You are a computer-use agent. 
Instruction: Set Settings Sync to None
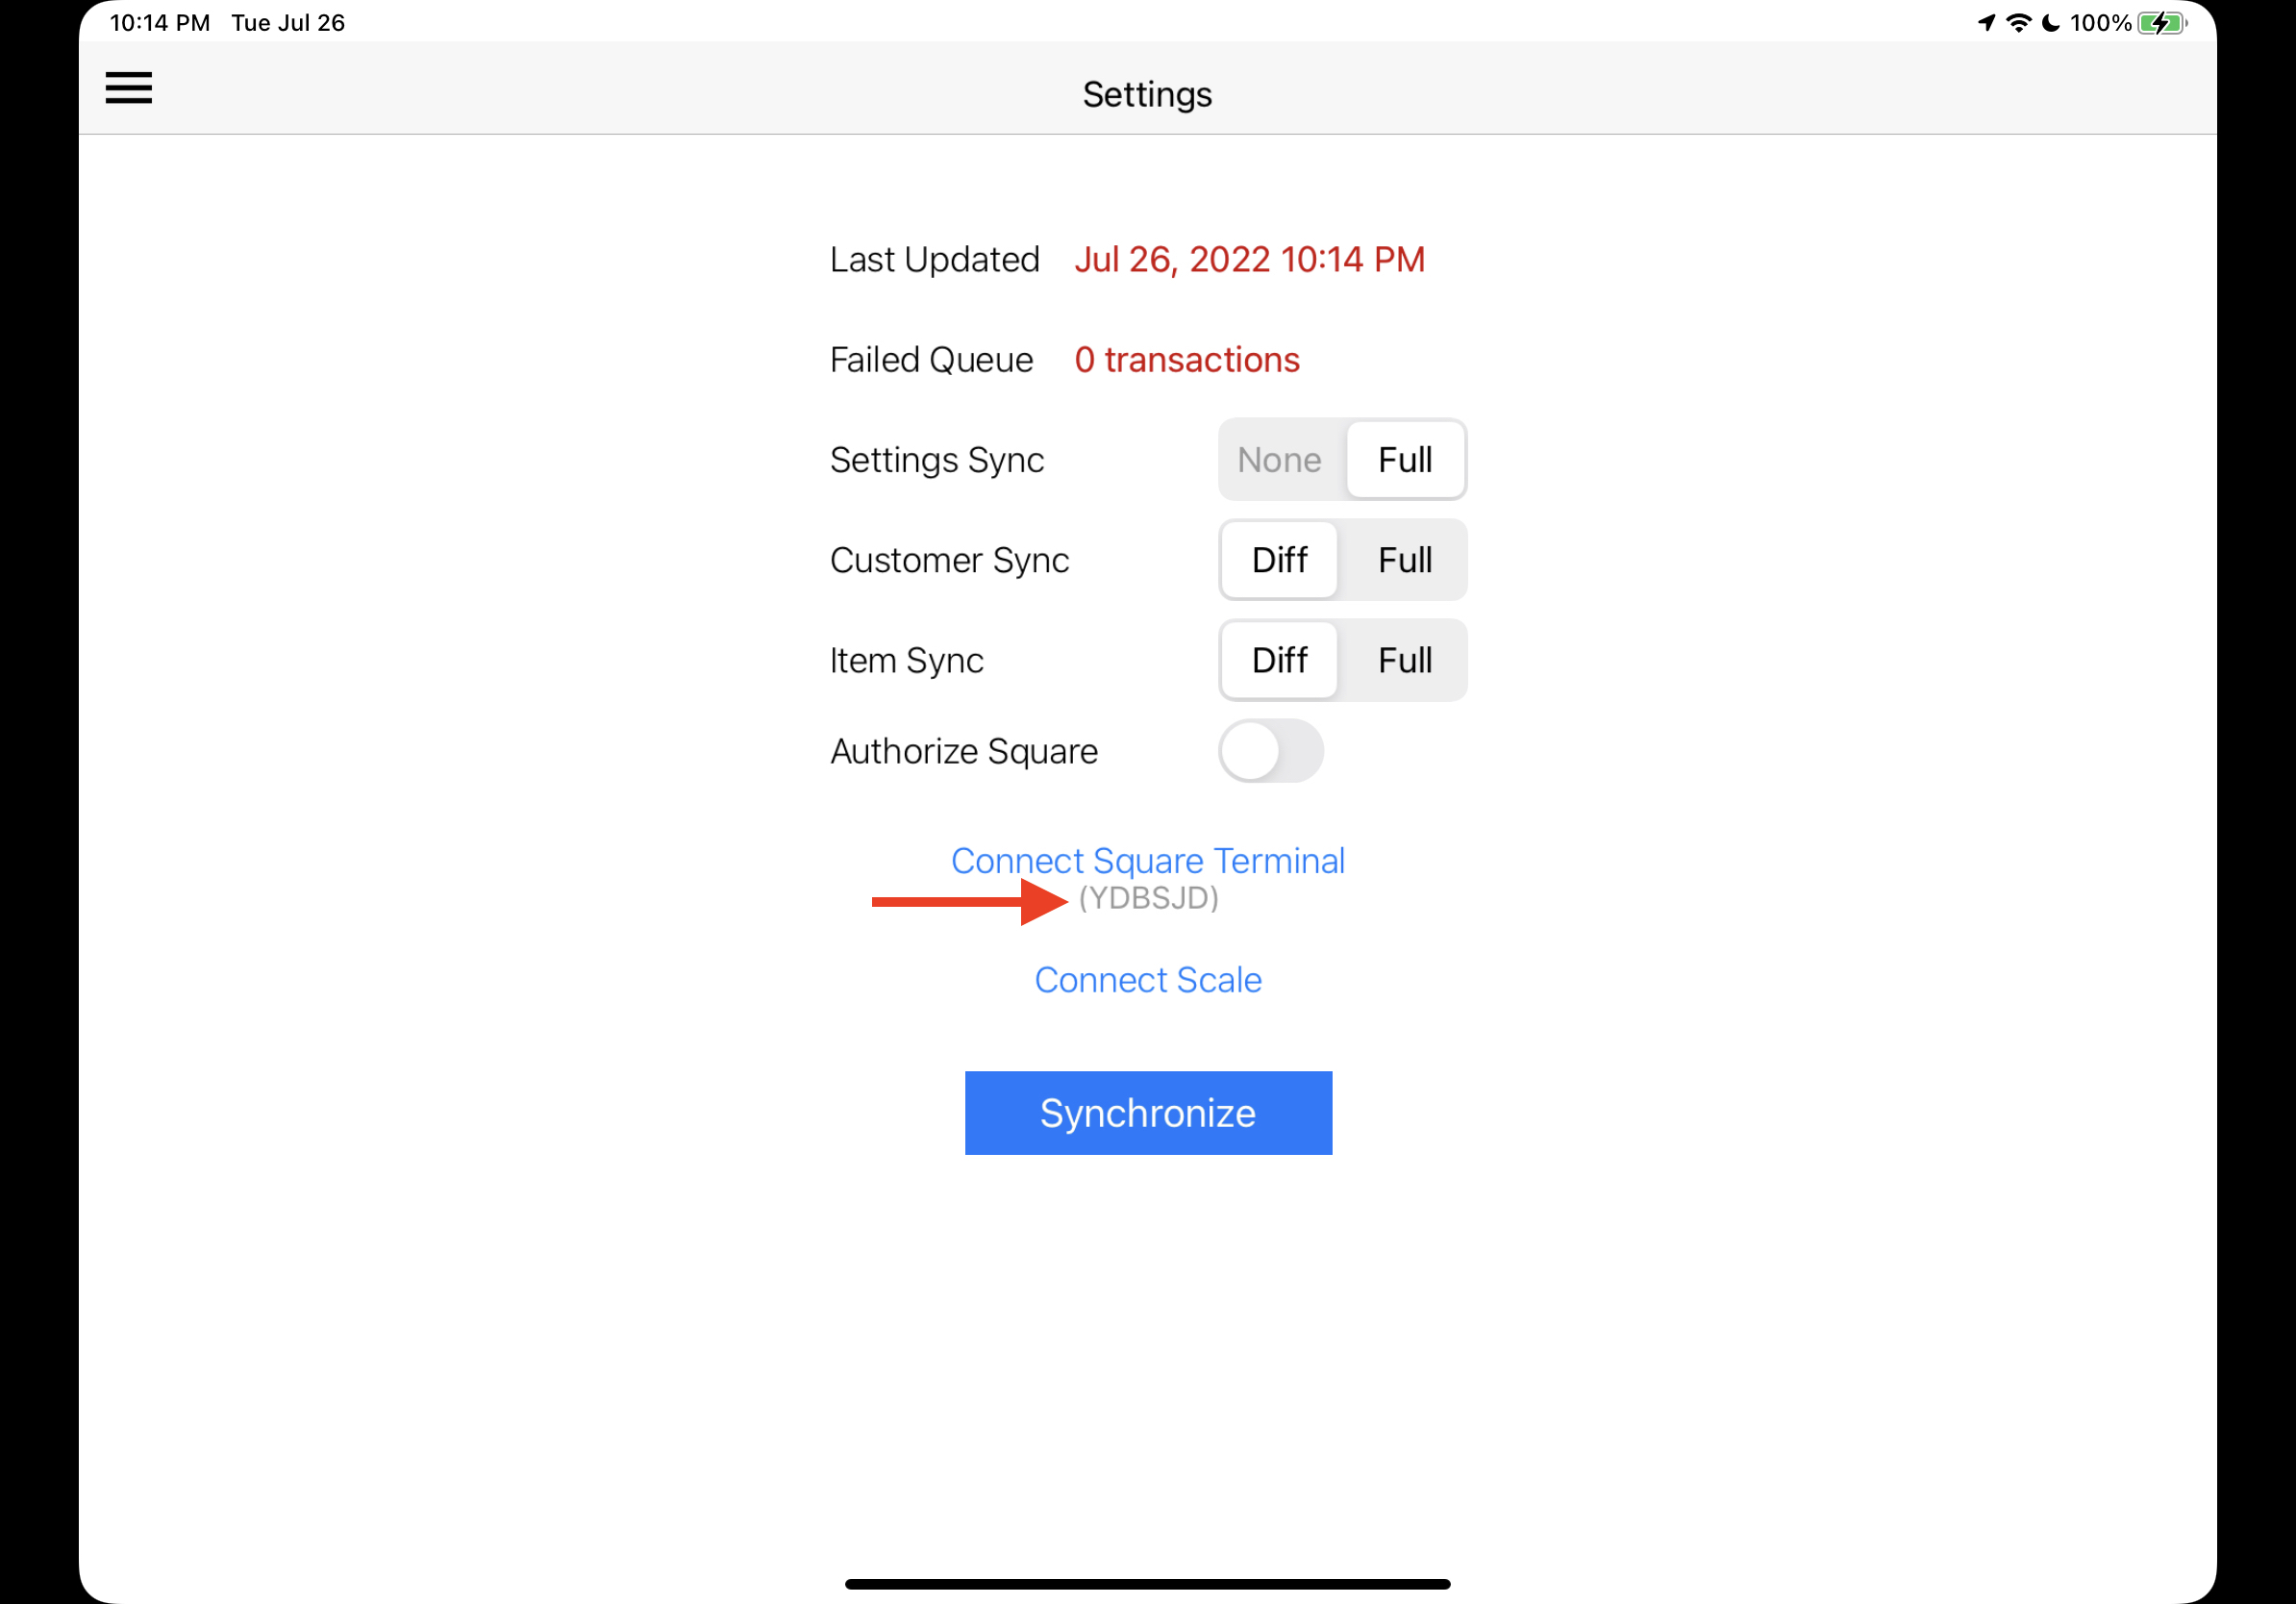[x=1279, y=460]
